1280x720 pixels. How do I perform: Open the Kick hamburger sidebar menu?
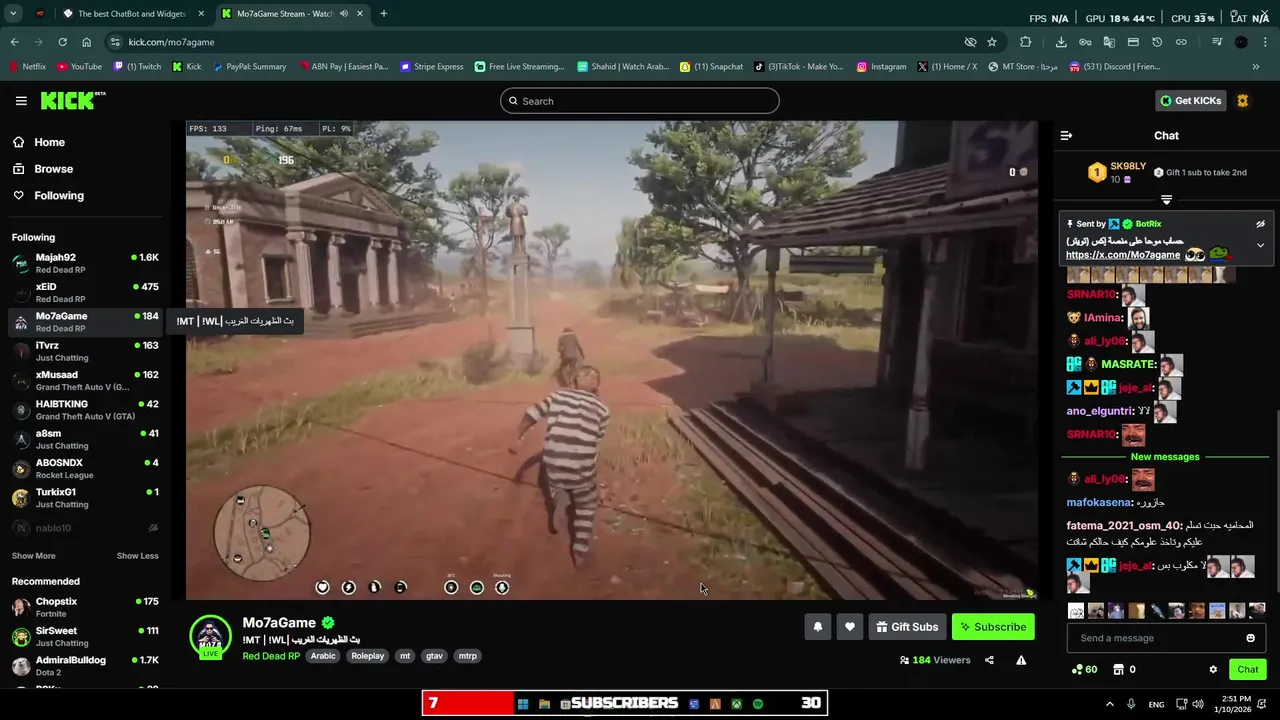click(21, 101)
